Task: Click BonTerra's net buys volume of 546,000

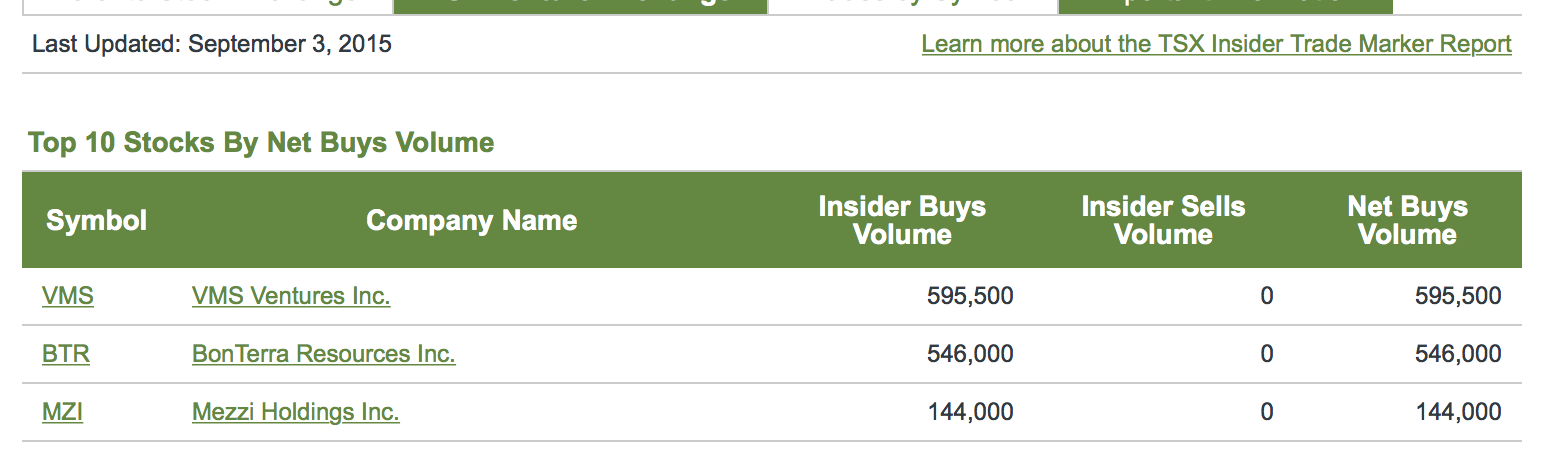Action: 1458,354
